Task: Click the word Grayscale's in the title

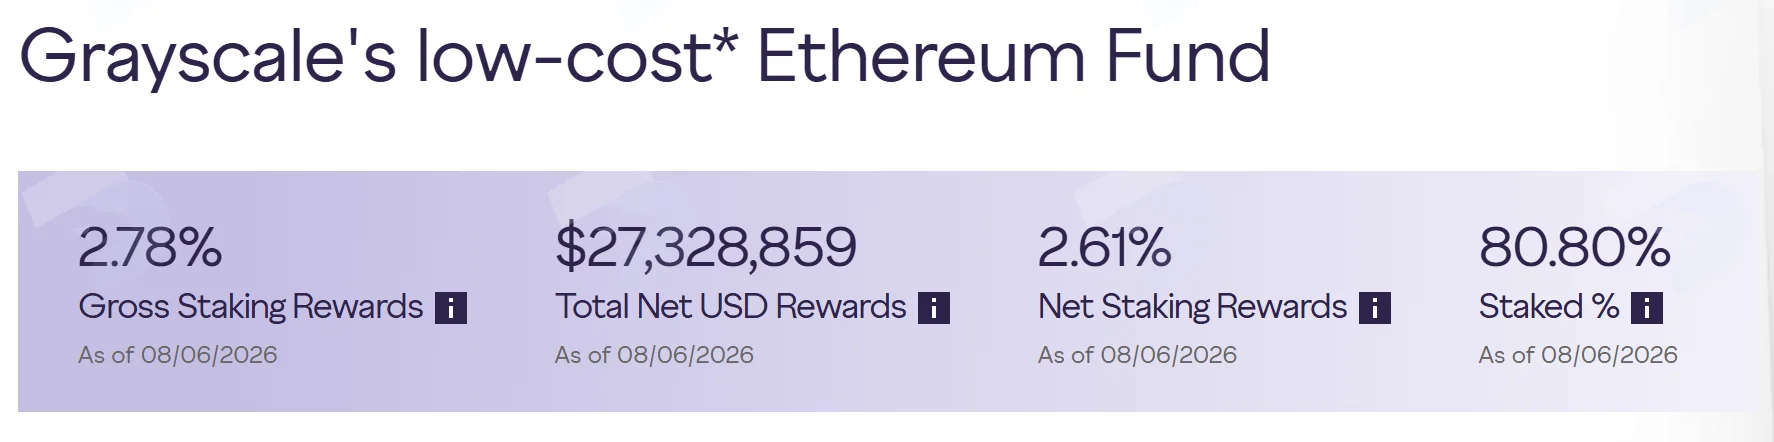Action: tap(208, 58)
